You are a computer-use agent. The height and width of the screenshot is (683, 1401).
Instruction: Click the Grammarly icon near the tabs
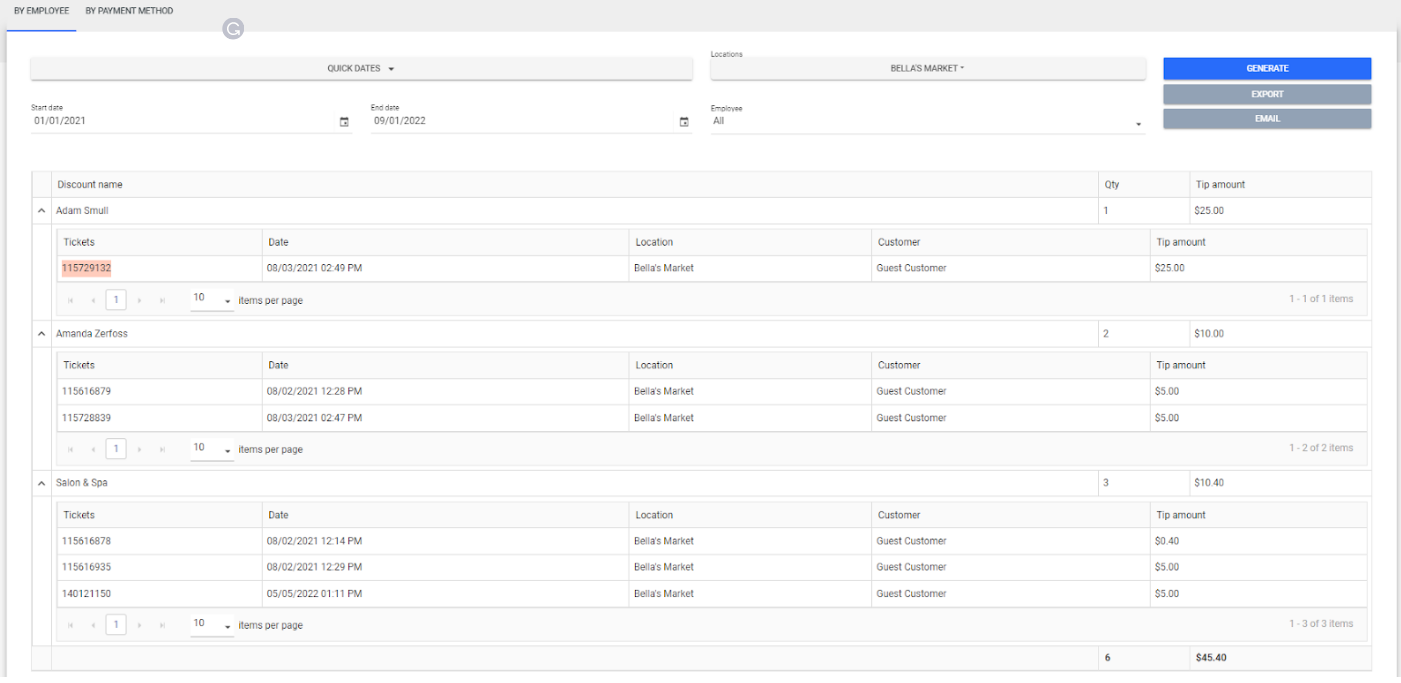233,29
